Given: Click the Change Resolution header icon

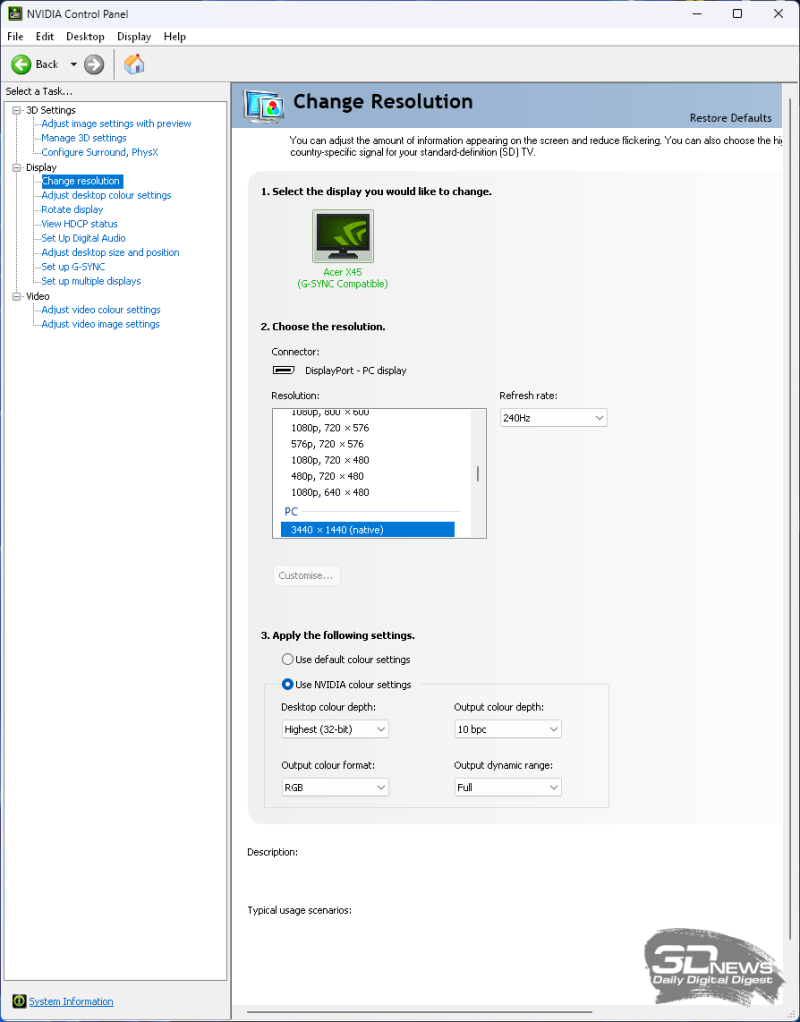Looking at the screenshot, I should (263, 106).
